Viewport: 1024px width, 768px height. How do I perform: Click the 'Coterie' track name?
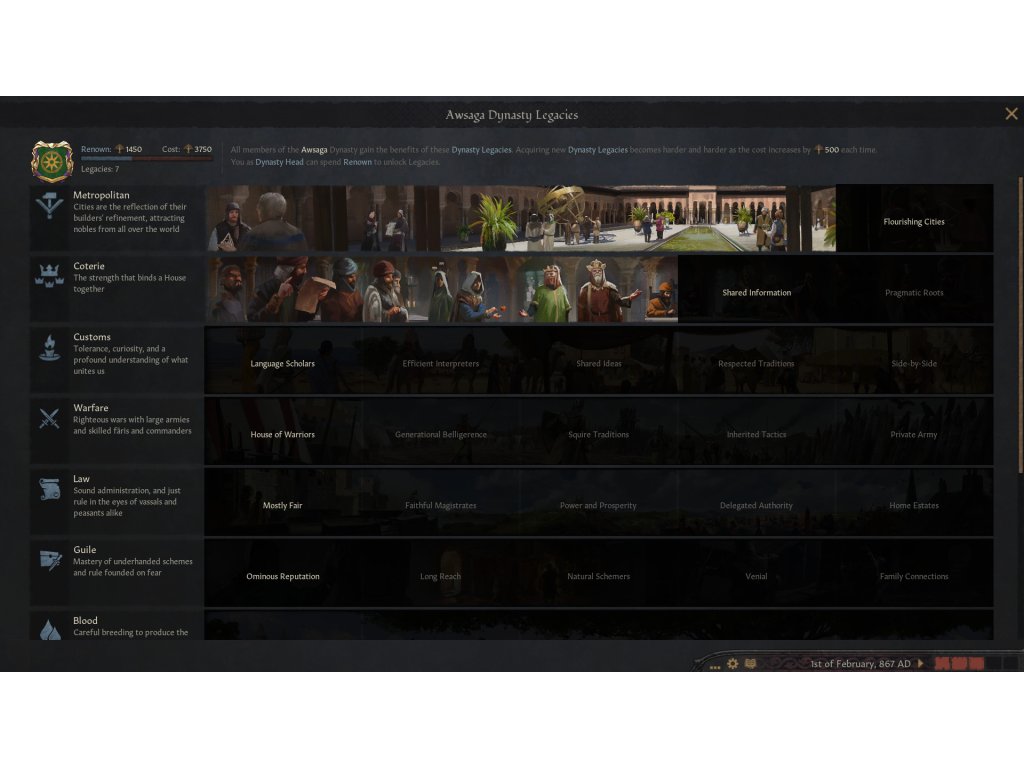click(89, 266)
